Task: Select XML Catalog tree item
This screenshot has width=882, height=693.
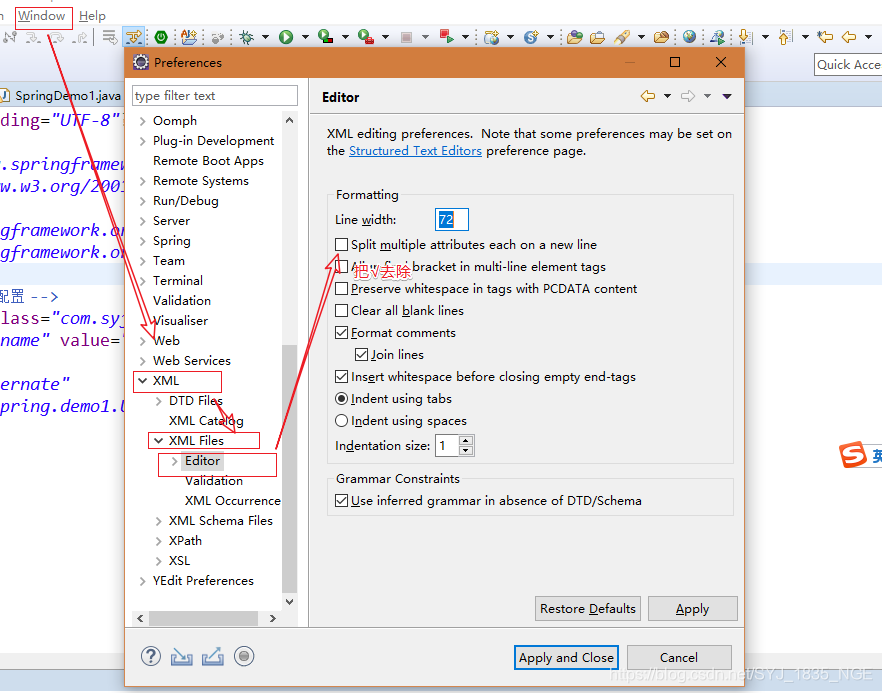Action: coord(206,421)
